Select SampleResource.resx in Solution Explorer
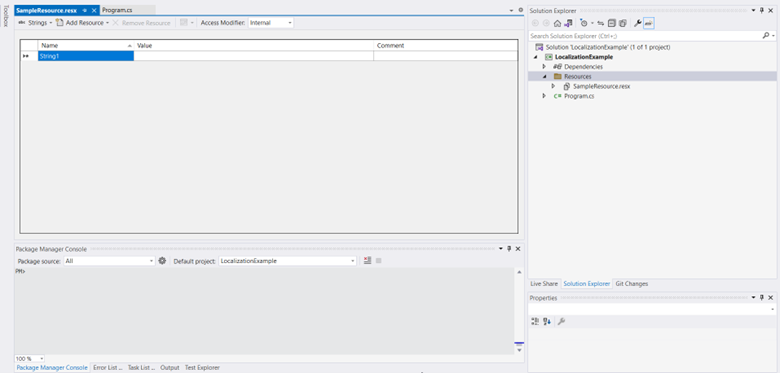The image size is (780, 373). (601, 86)
